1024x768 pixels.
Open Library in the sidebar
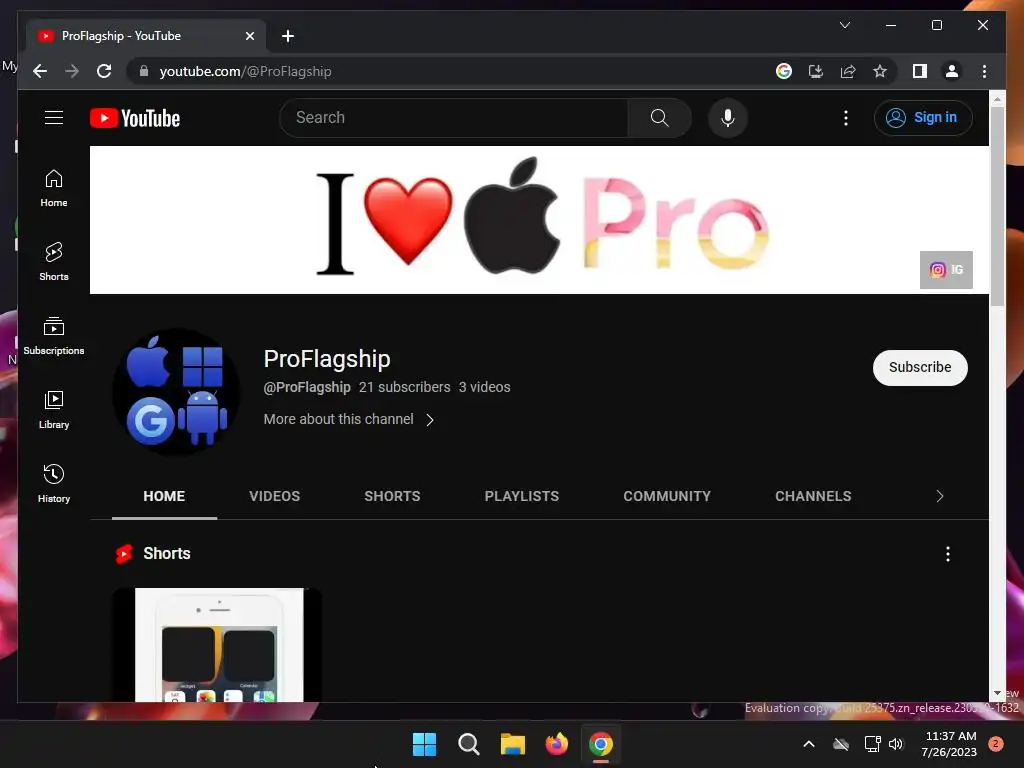54,410
